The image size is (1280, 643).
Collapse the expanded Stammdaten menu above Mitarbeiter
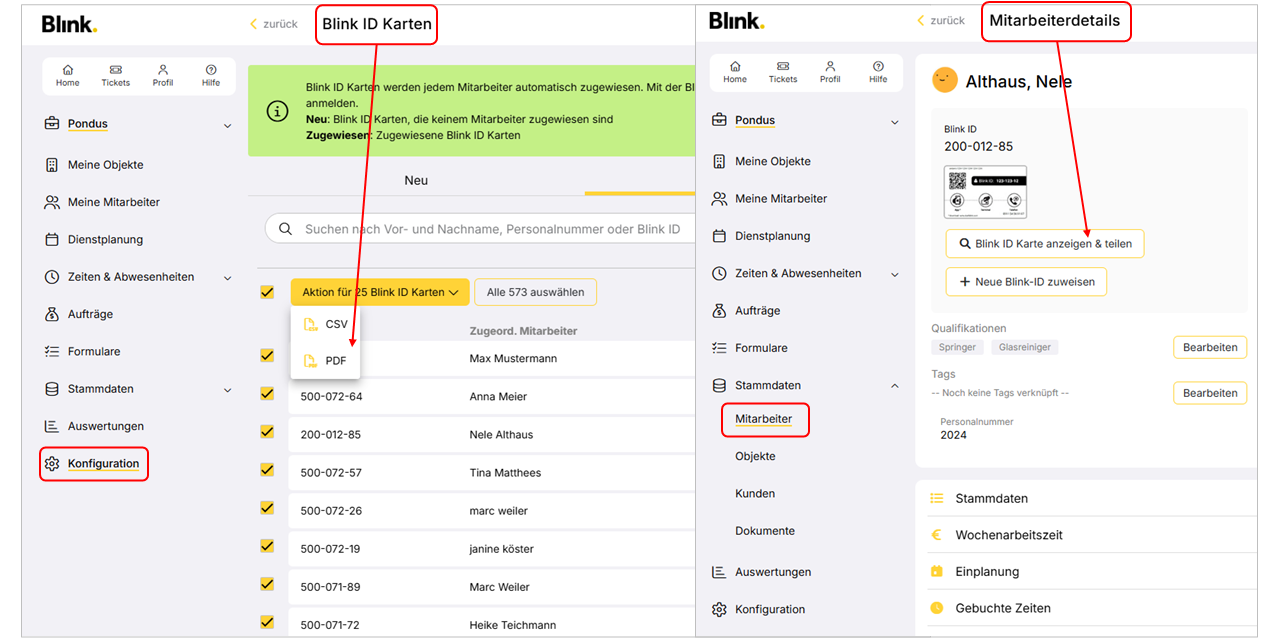click(894, 385)
